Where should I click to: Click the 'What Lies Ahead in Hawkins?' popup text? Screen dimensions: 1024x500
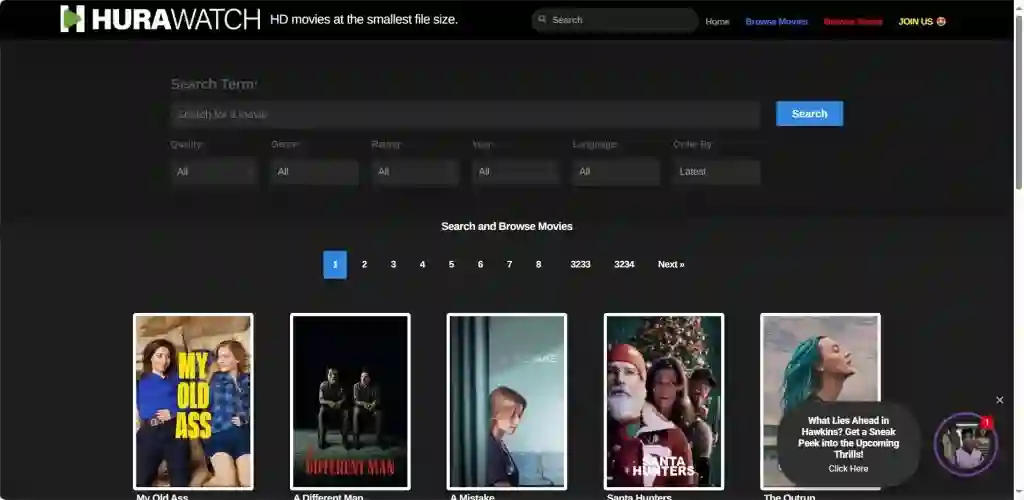click(x=848, y=437)
